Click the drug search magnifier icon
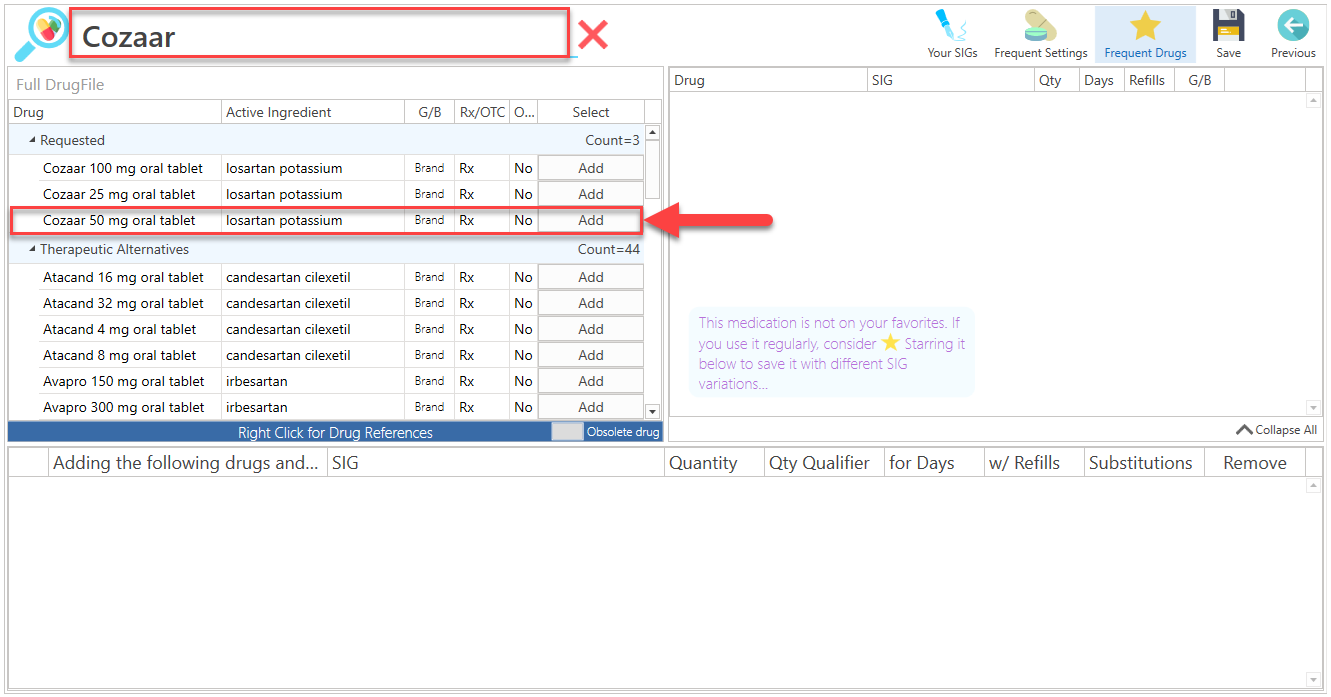 (x=41, y=35)
